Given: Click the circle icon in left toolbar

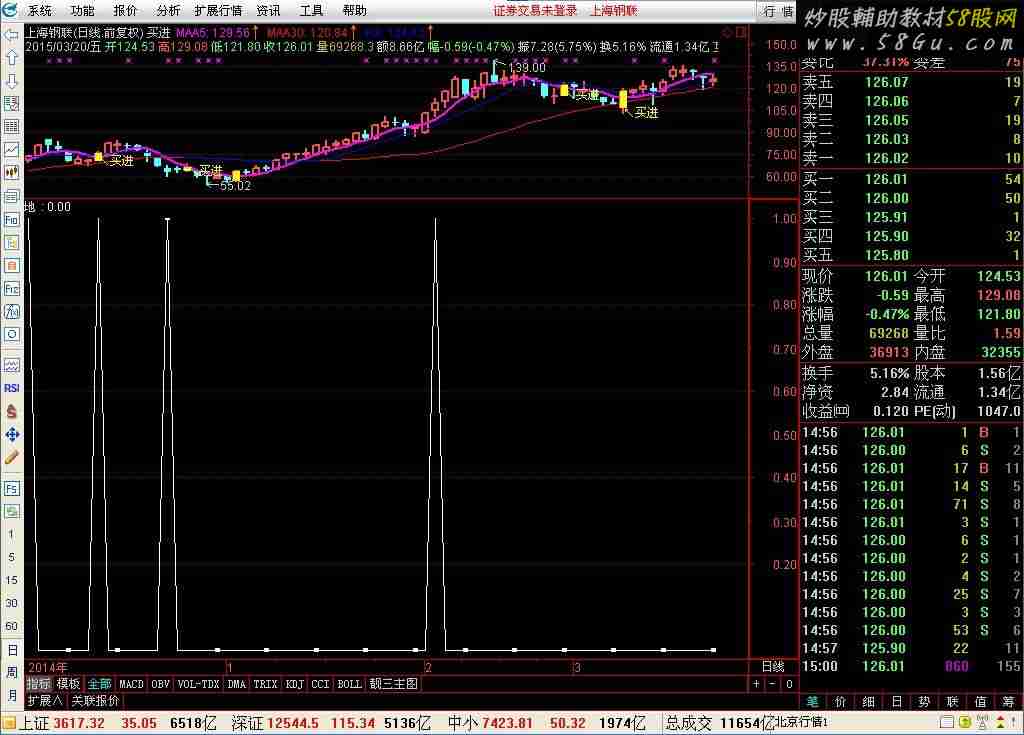Looking at the screenshot, I should (11, 334).
